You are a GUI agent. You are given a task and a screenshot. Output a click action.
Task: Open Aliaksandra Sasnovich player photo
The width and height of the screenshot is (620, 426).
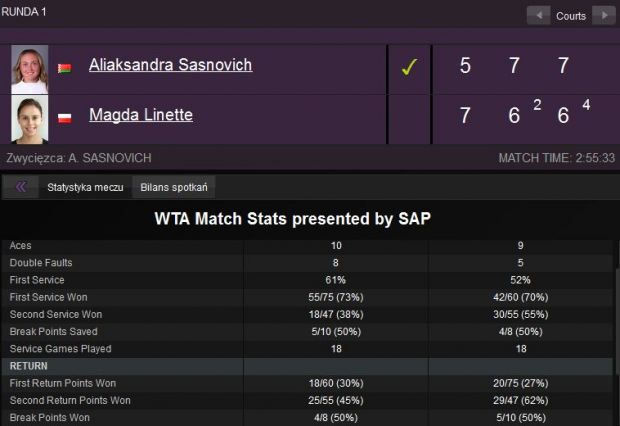click(30, 69)
